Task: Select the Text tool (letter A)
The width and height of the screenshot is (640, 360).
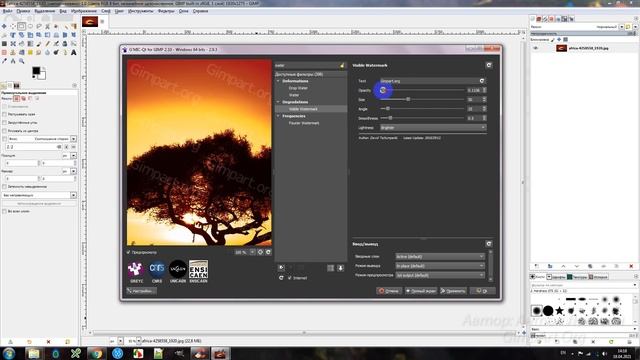Action: tap(73, 52)
